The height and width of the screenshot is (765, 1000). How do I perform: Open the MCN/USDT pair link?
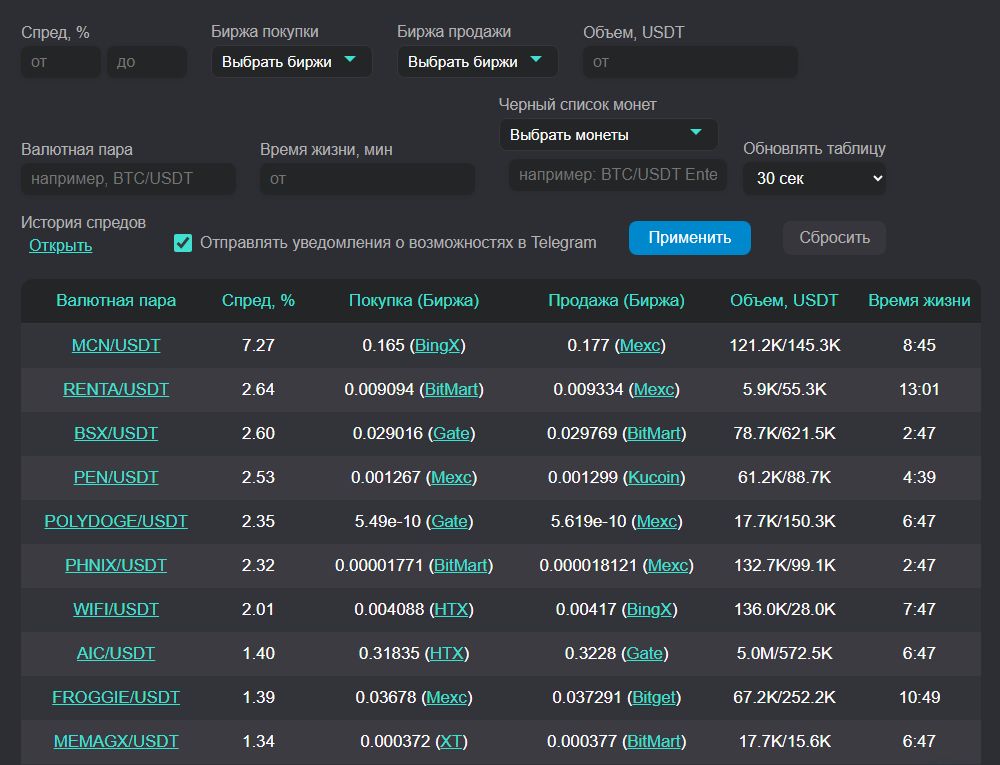tap(116, 346)
